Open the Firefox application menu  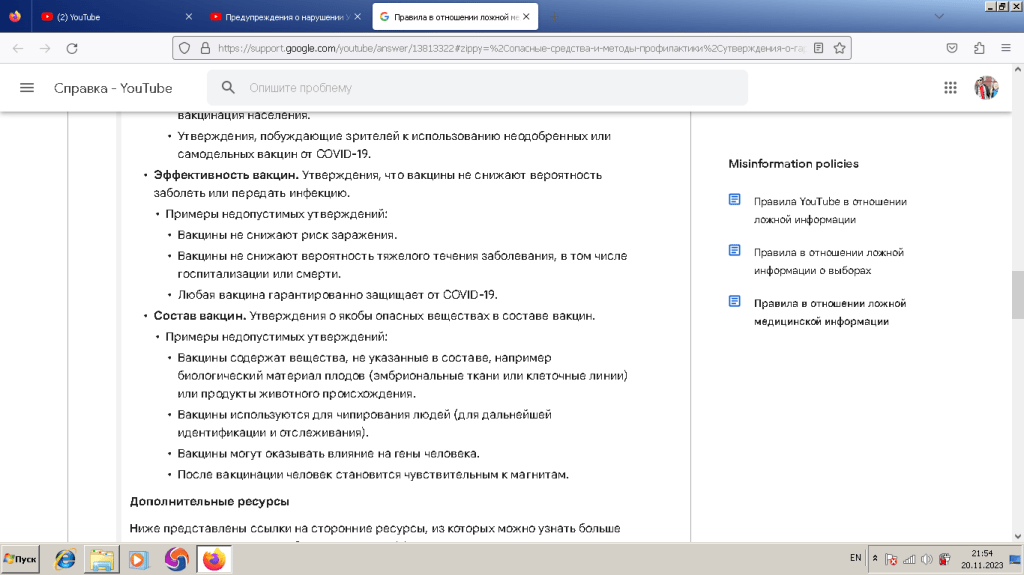click(1005, 48)
